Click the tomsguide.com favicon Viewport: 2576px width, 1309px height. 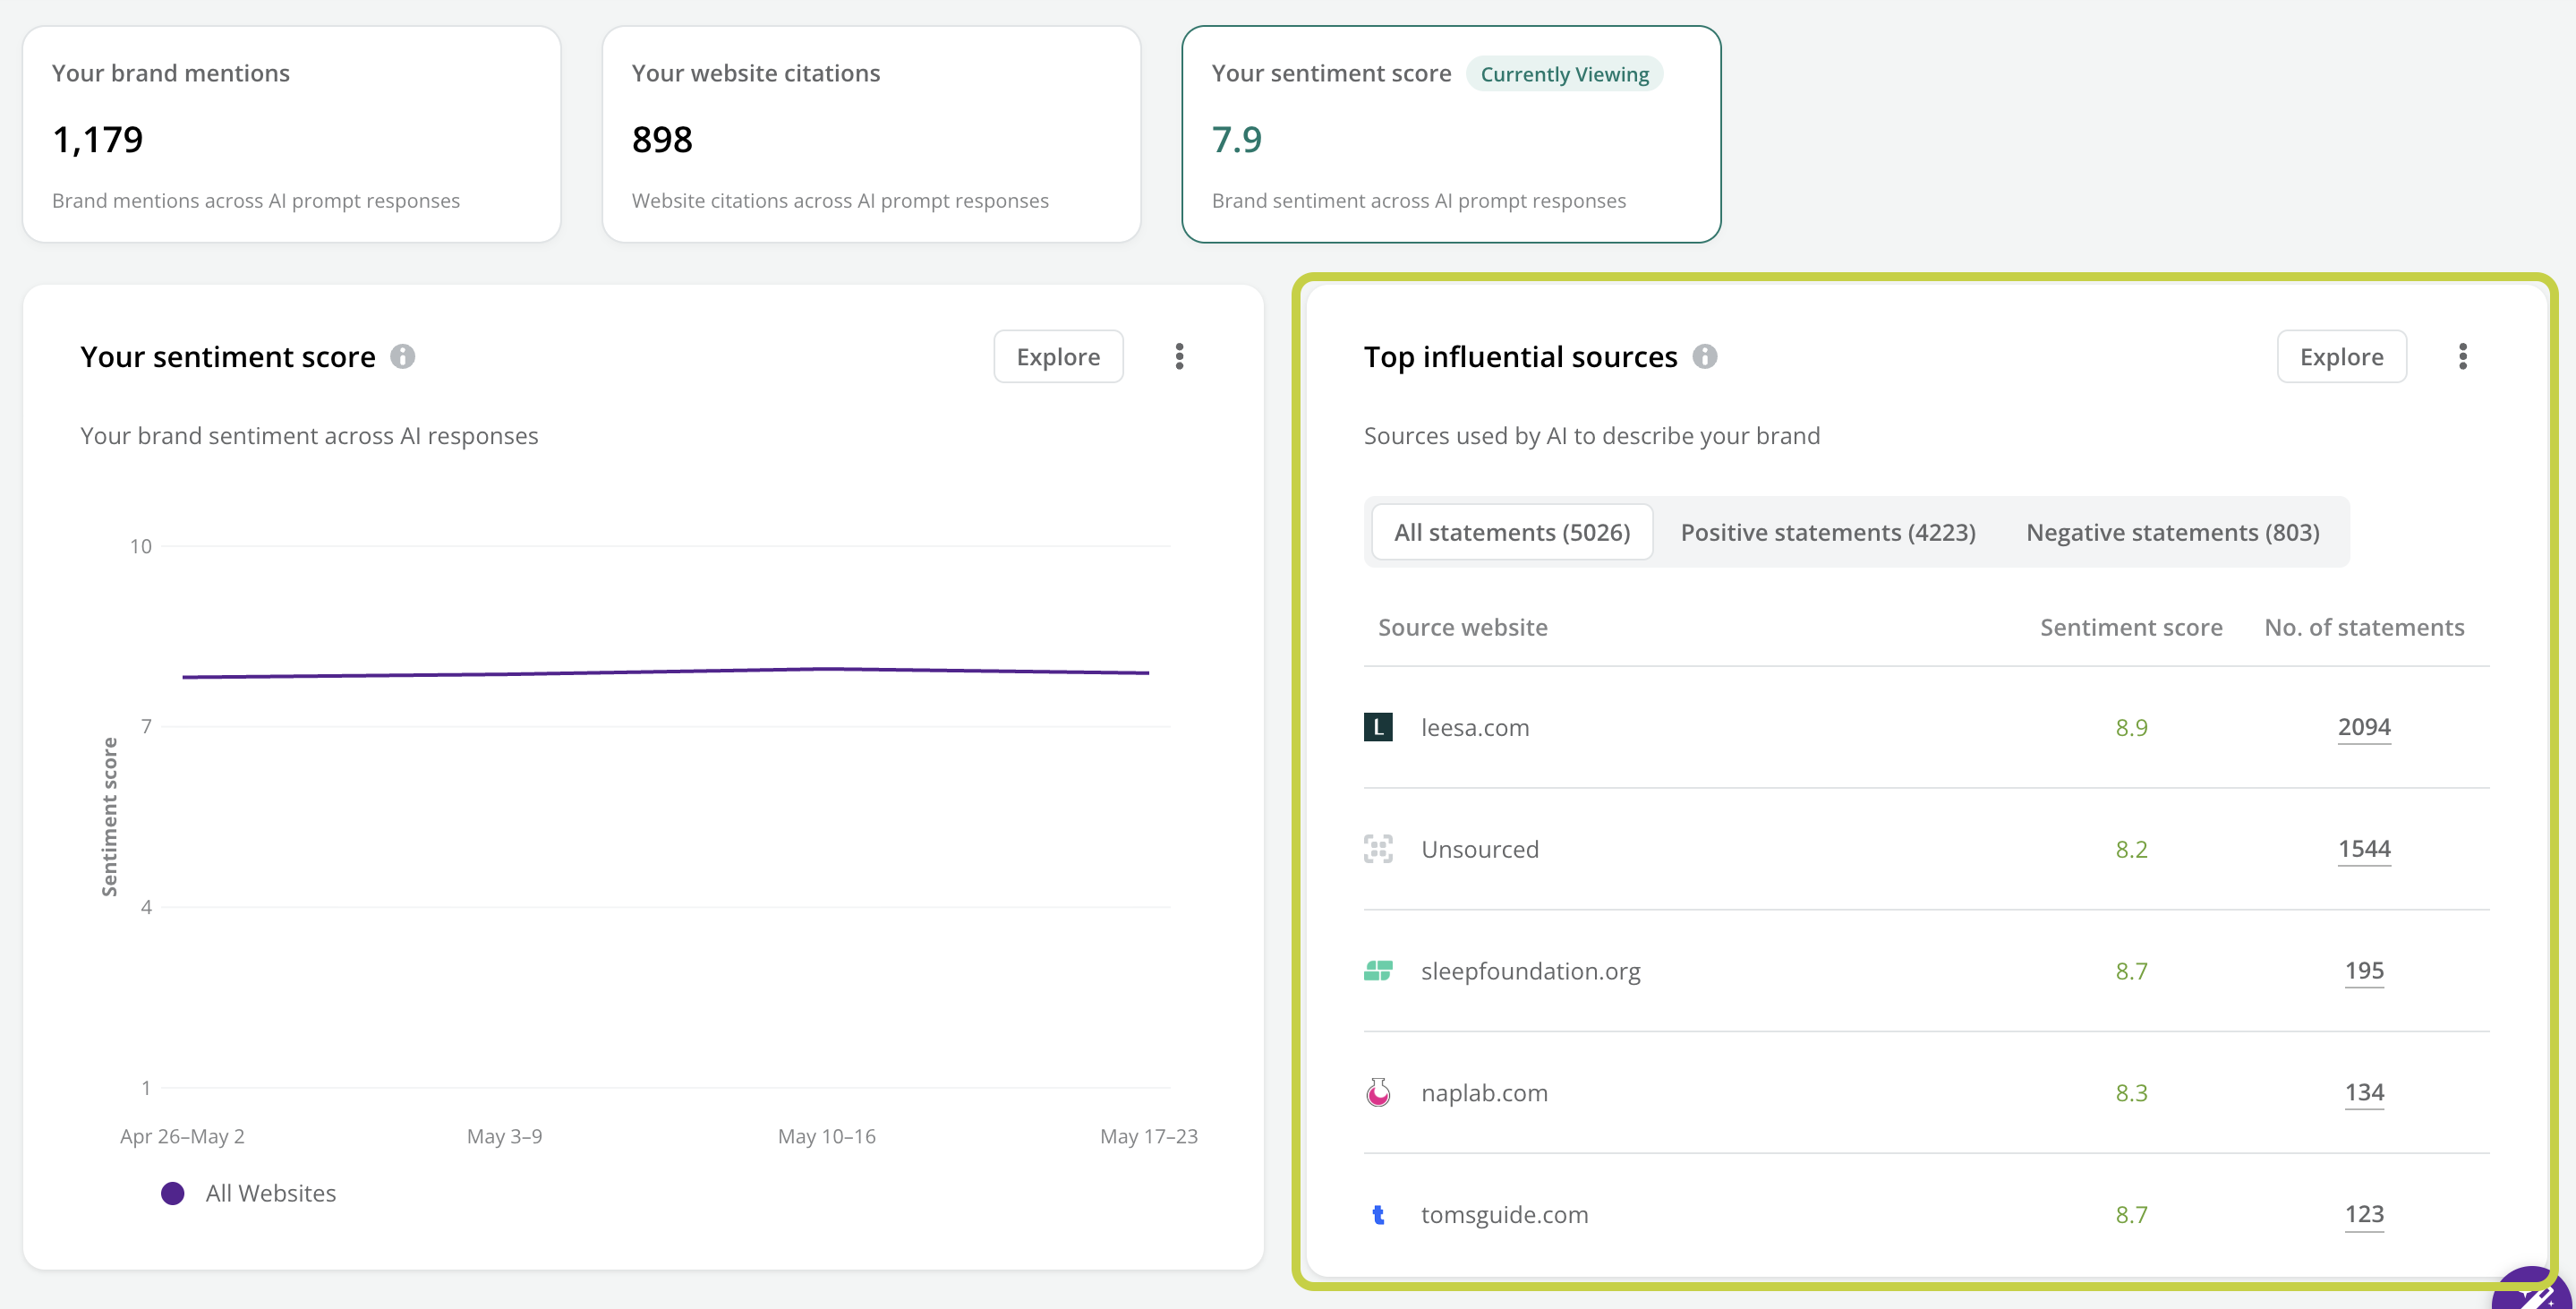pos(1378,1214)
